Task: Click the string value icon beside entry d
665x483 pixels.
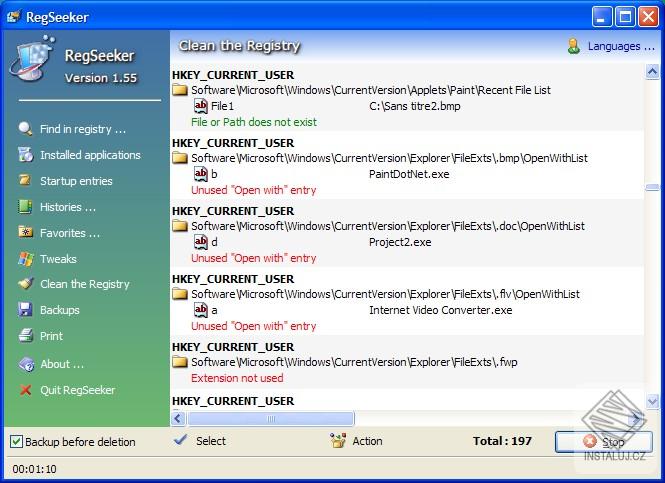Action: (x=201, y=242)
